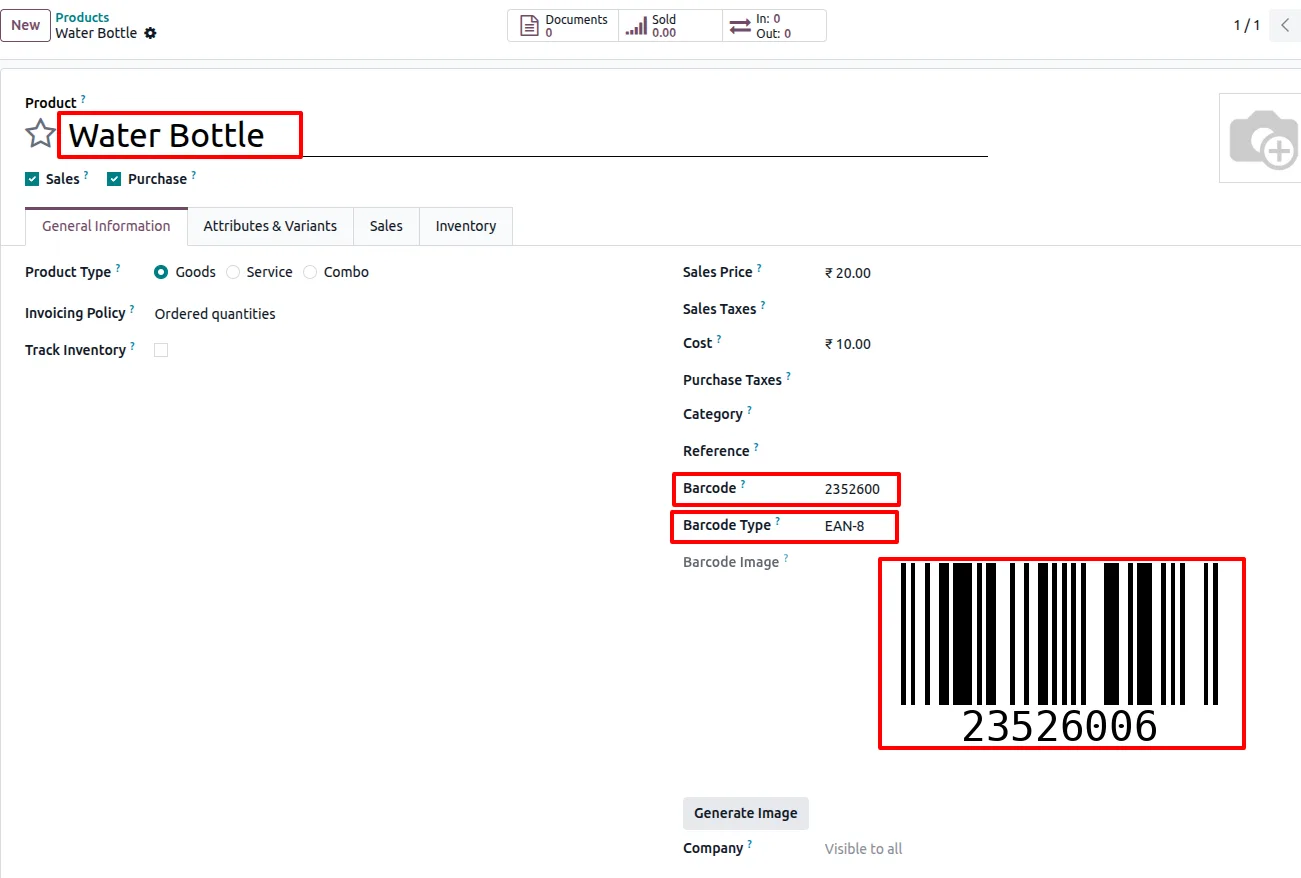Screen dimensions: 1301x878
Task: Switch to the Attributes & Variants tab
Action: (270, 226)
